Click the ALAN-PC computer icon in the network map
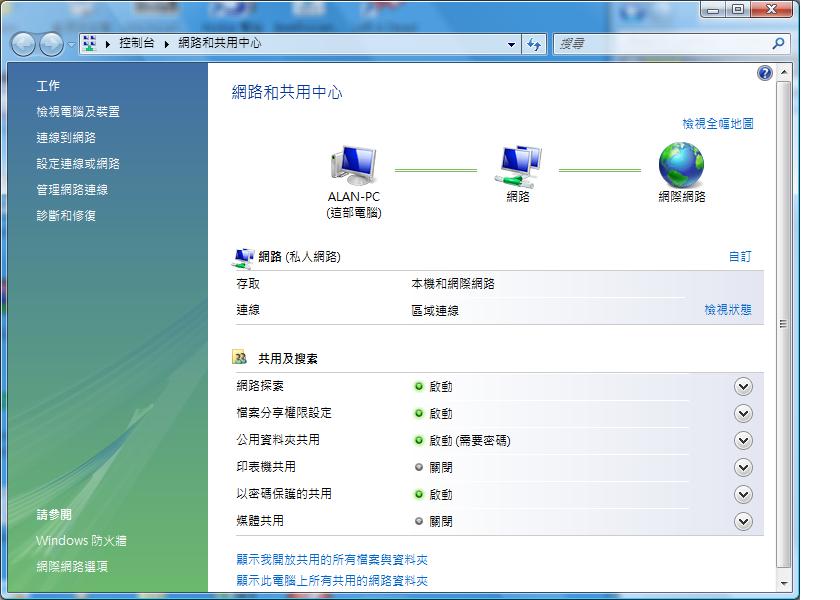This screenshot has width=840, height=600. pos(354,162)
